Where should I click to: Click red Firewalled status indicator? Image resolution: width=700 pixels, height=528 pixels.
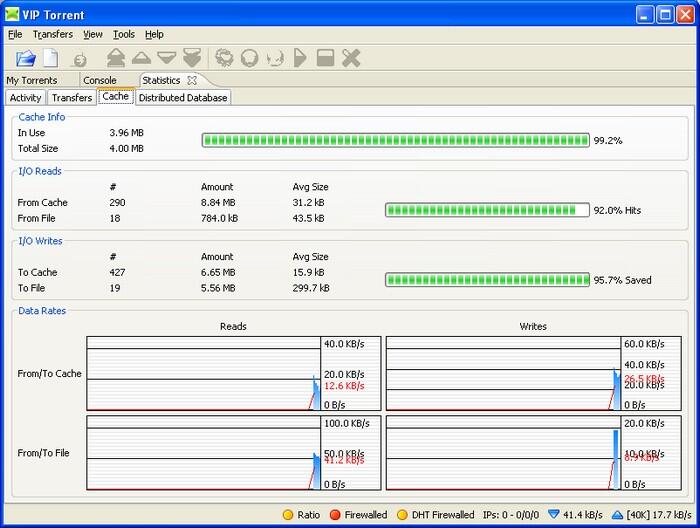tap(335, 515)
